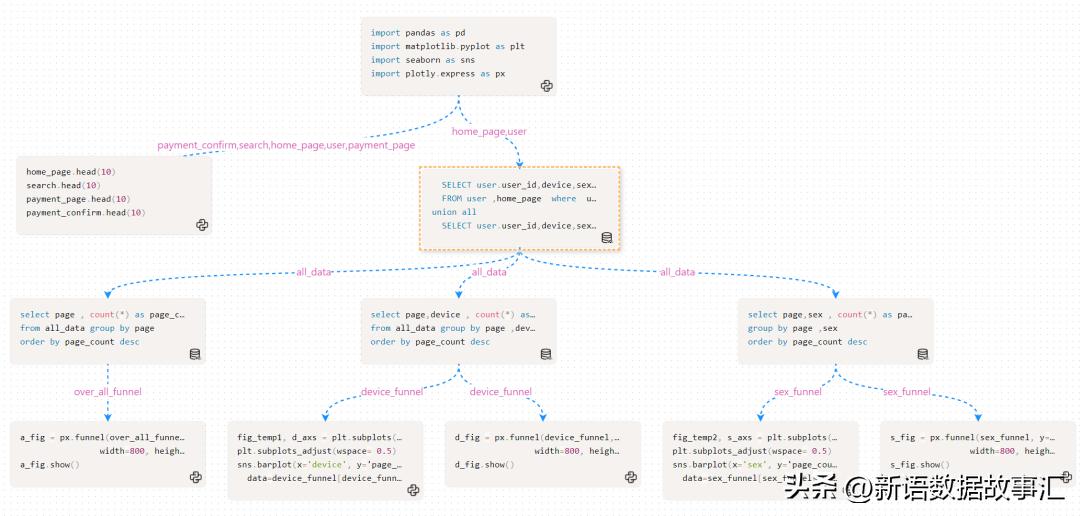Click Python icon on the a_fig funnel cell
This screenshot has width=1080, height=516.
coord(196,477)
